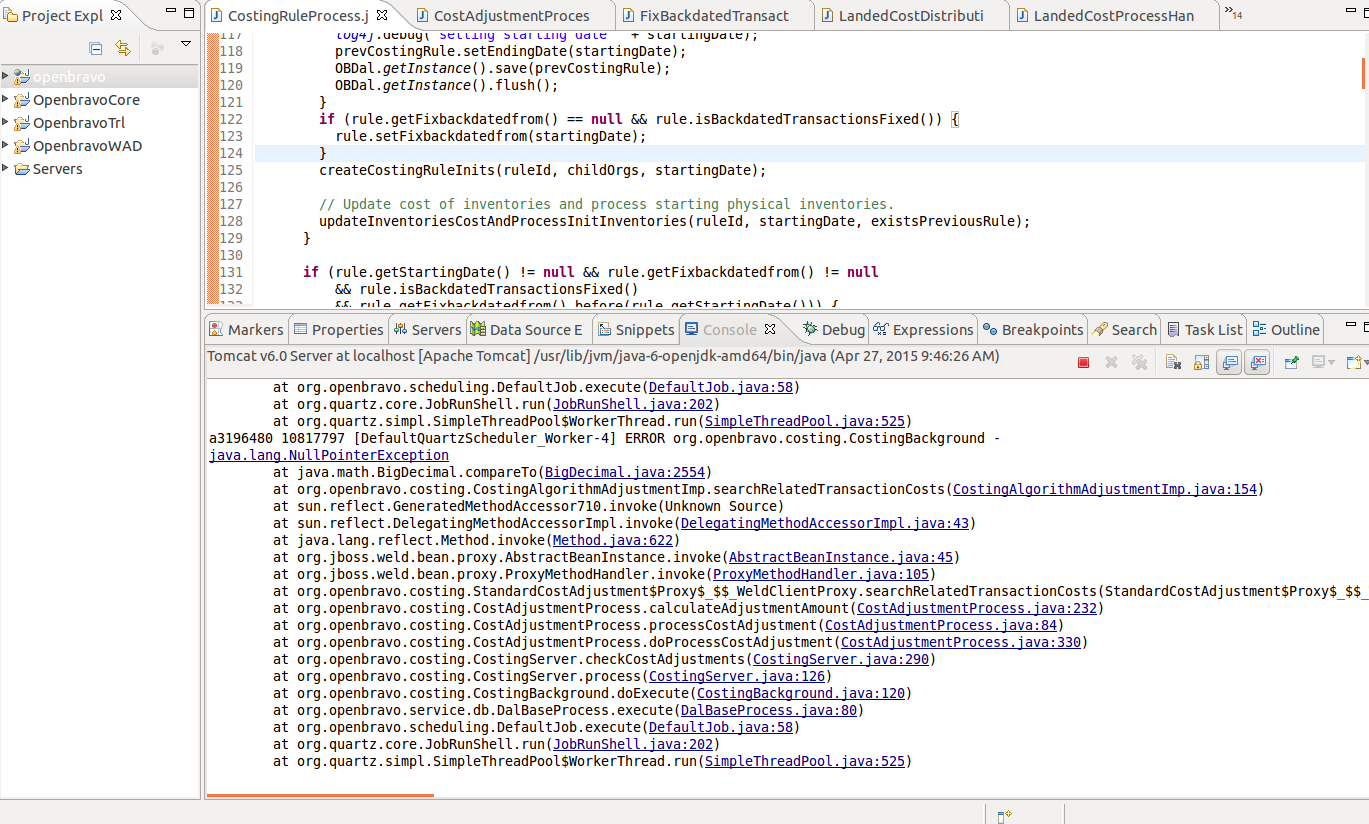Click the java.lang.NullPointerException link
The image size is (1369, 824).
329,455
